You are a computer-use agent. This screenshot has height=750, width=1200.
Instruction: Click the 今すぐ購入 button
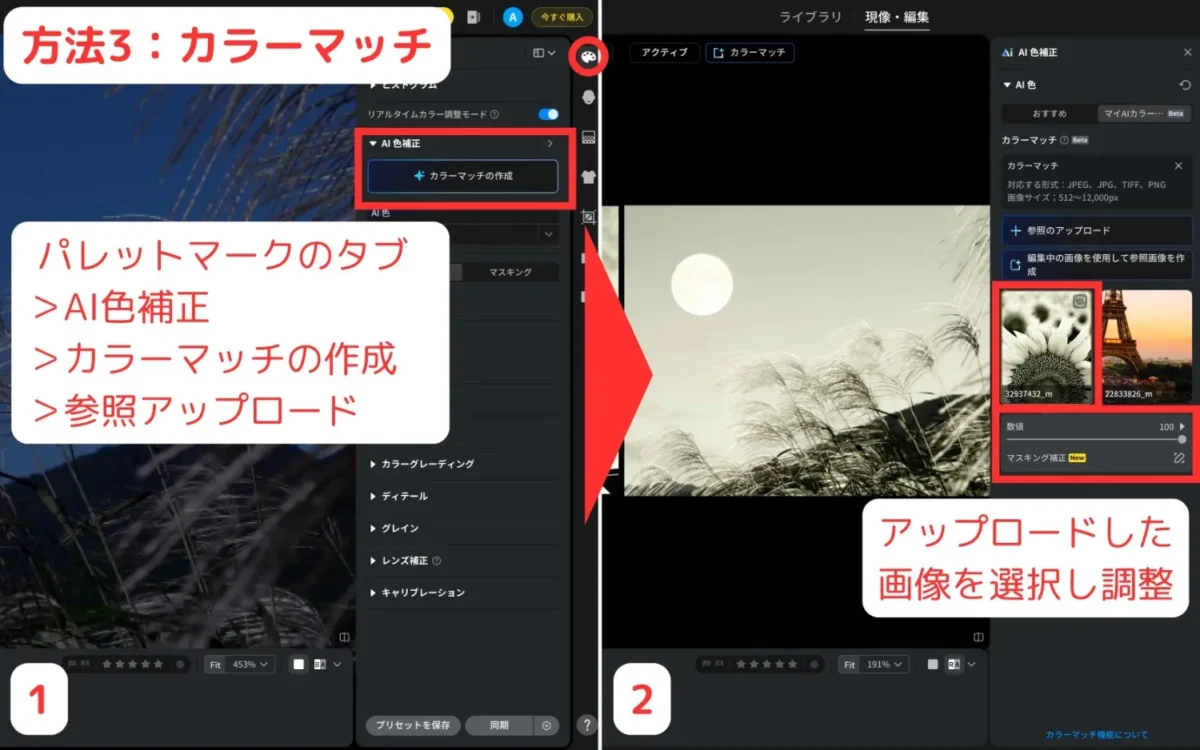click(x=562, y=17)
